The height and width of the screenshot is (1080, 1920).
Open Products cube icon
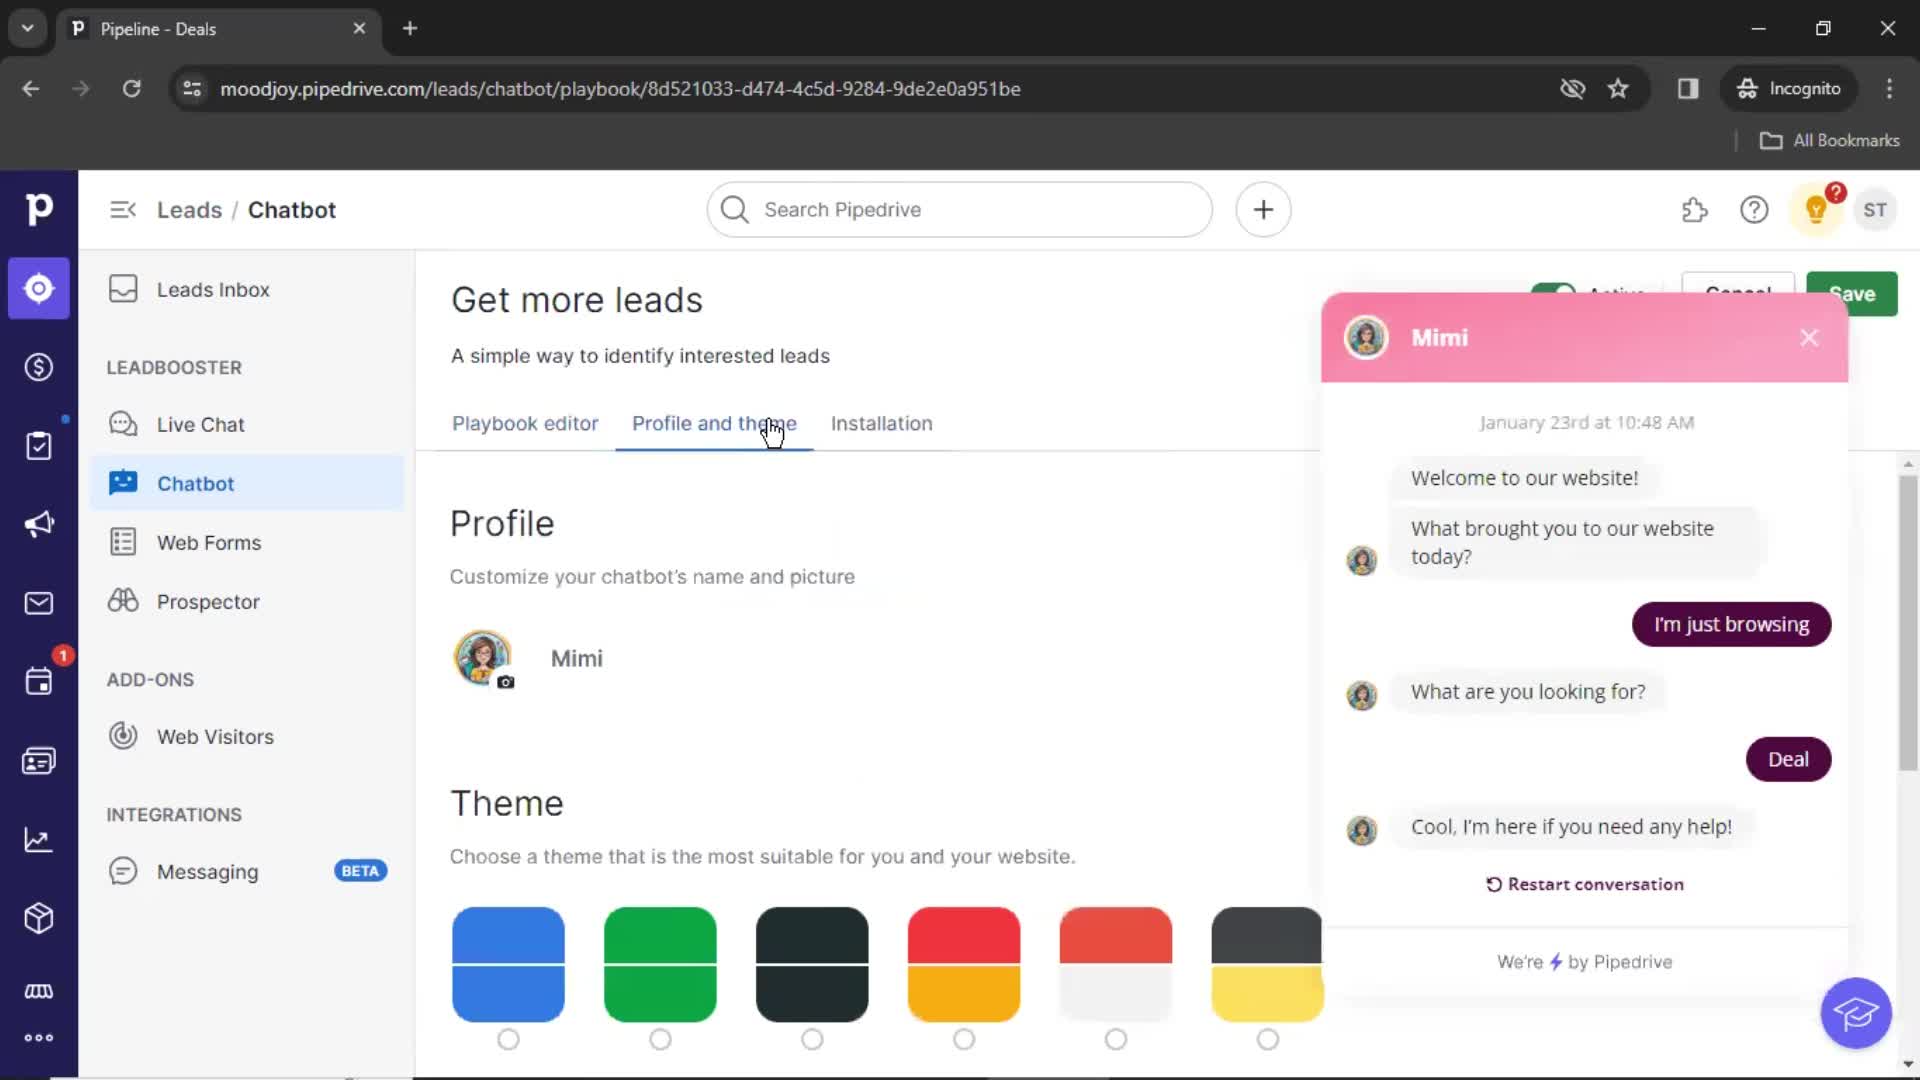(x=38, y=918)
